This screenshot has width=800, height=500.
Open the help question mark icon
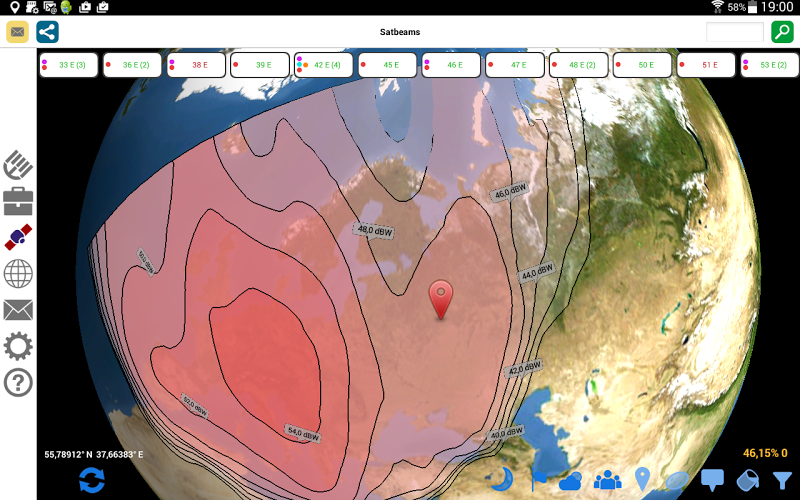(18, 383)
